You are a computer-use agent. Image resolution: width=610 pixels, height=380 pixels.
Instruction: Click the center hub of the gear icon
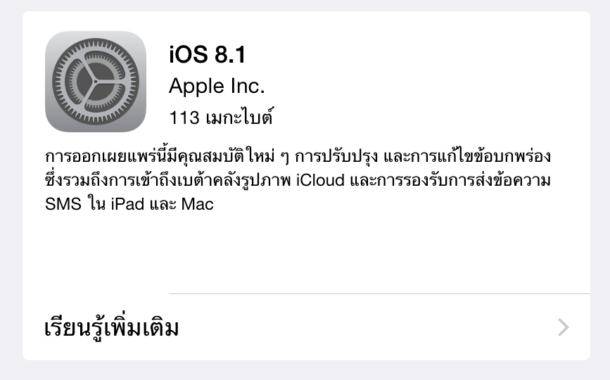95,82
